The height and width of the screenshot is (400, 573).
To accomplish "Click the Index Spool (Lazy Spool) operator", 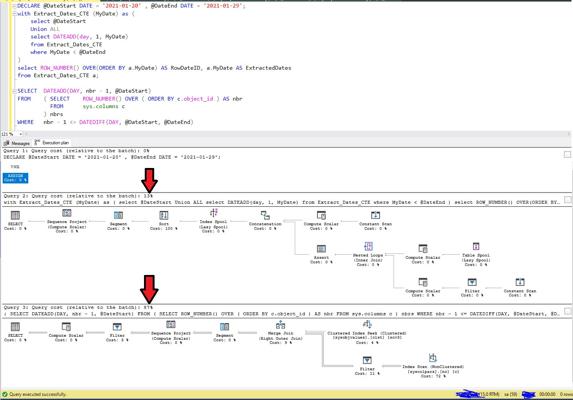I will click(213, 221).
